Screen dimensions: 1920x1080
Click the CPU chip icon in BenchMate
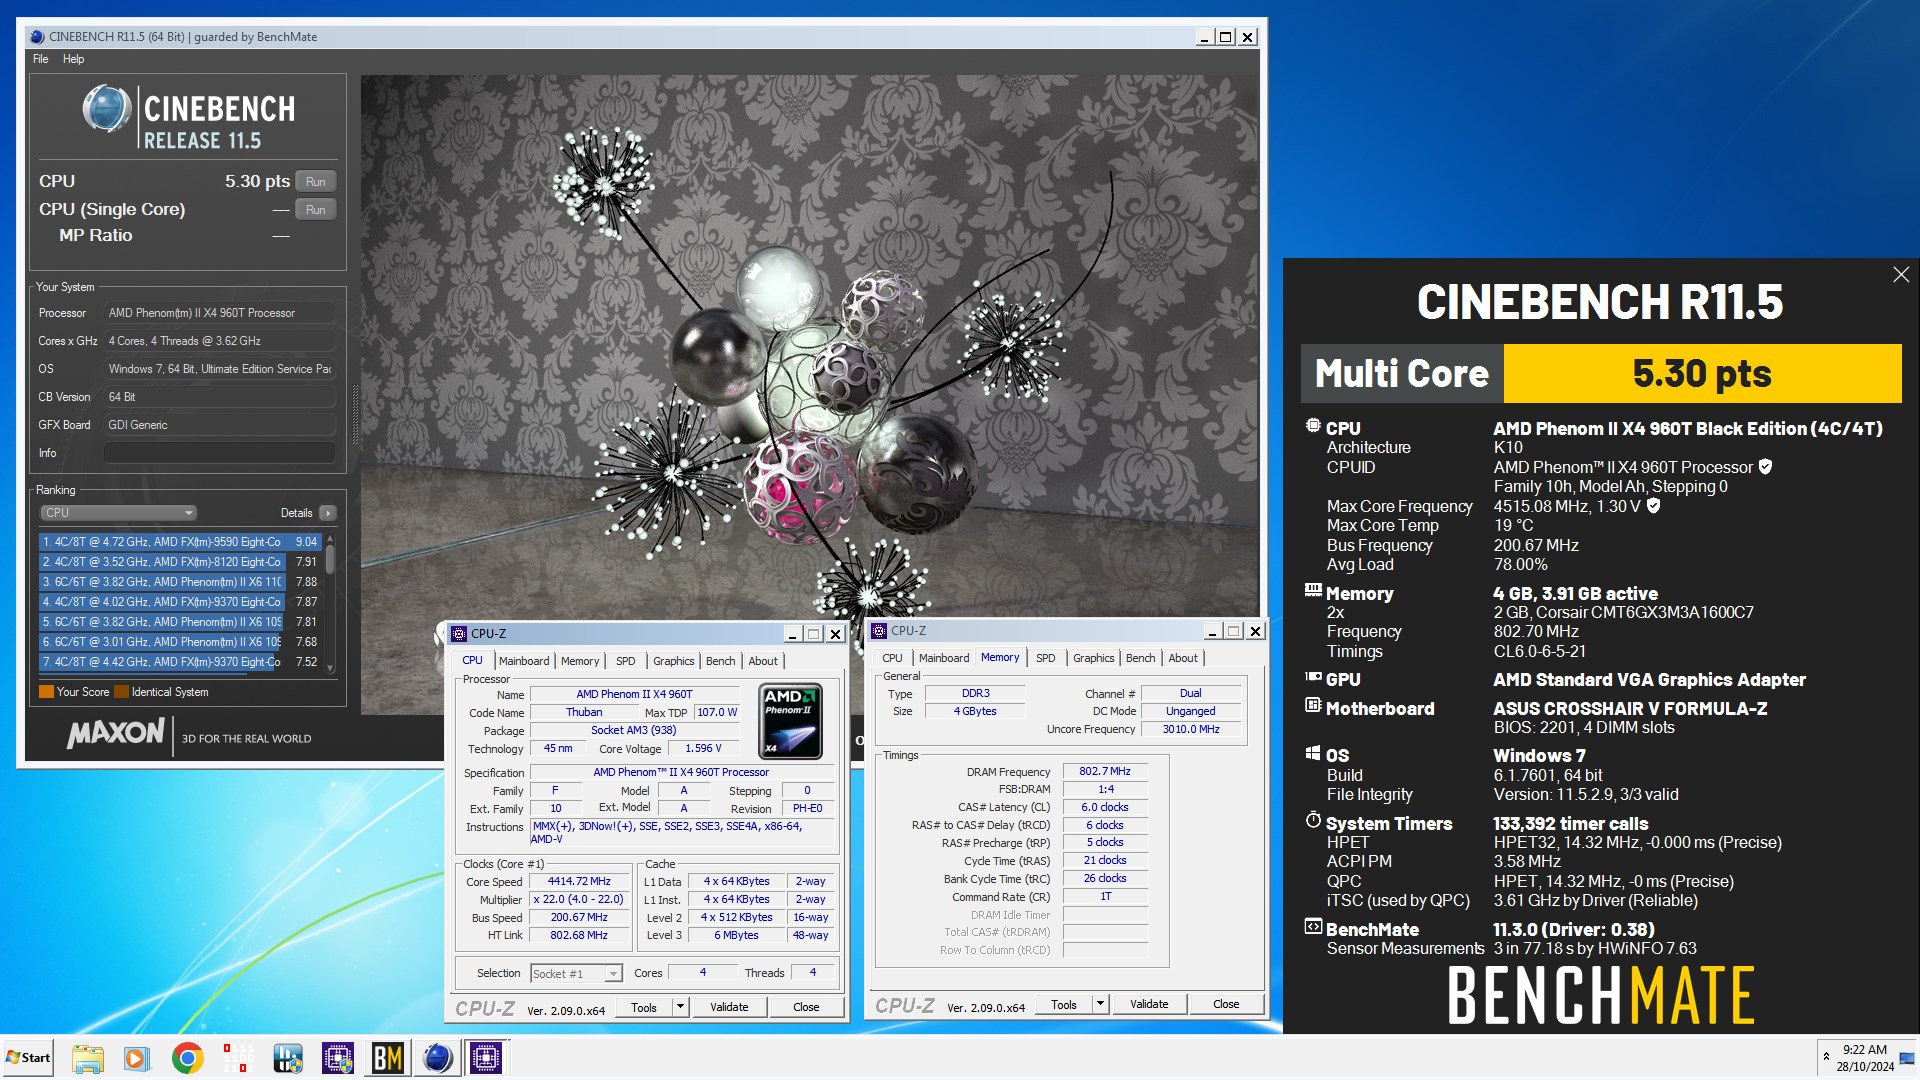1313,426
